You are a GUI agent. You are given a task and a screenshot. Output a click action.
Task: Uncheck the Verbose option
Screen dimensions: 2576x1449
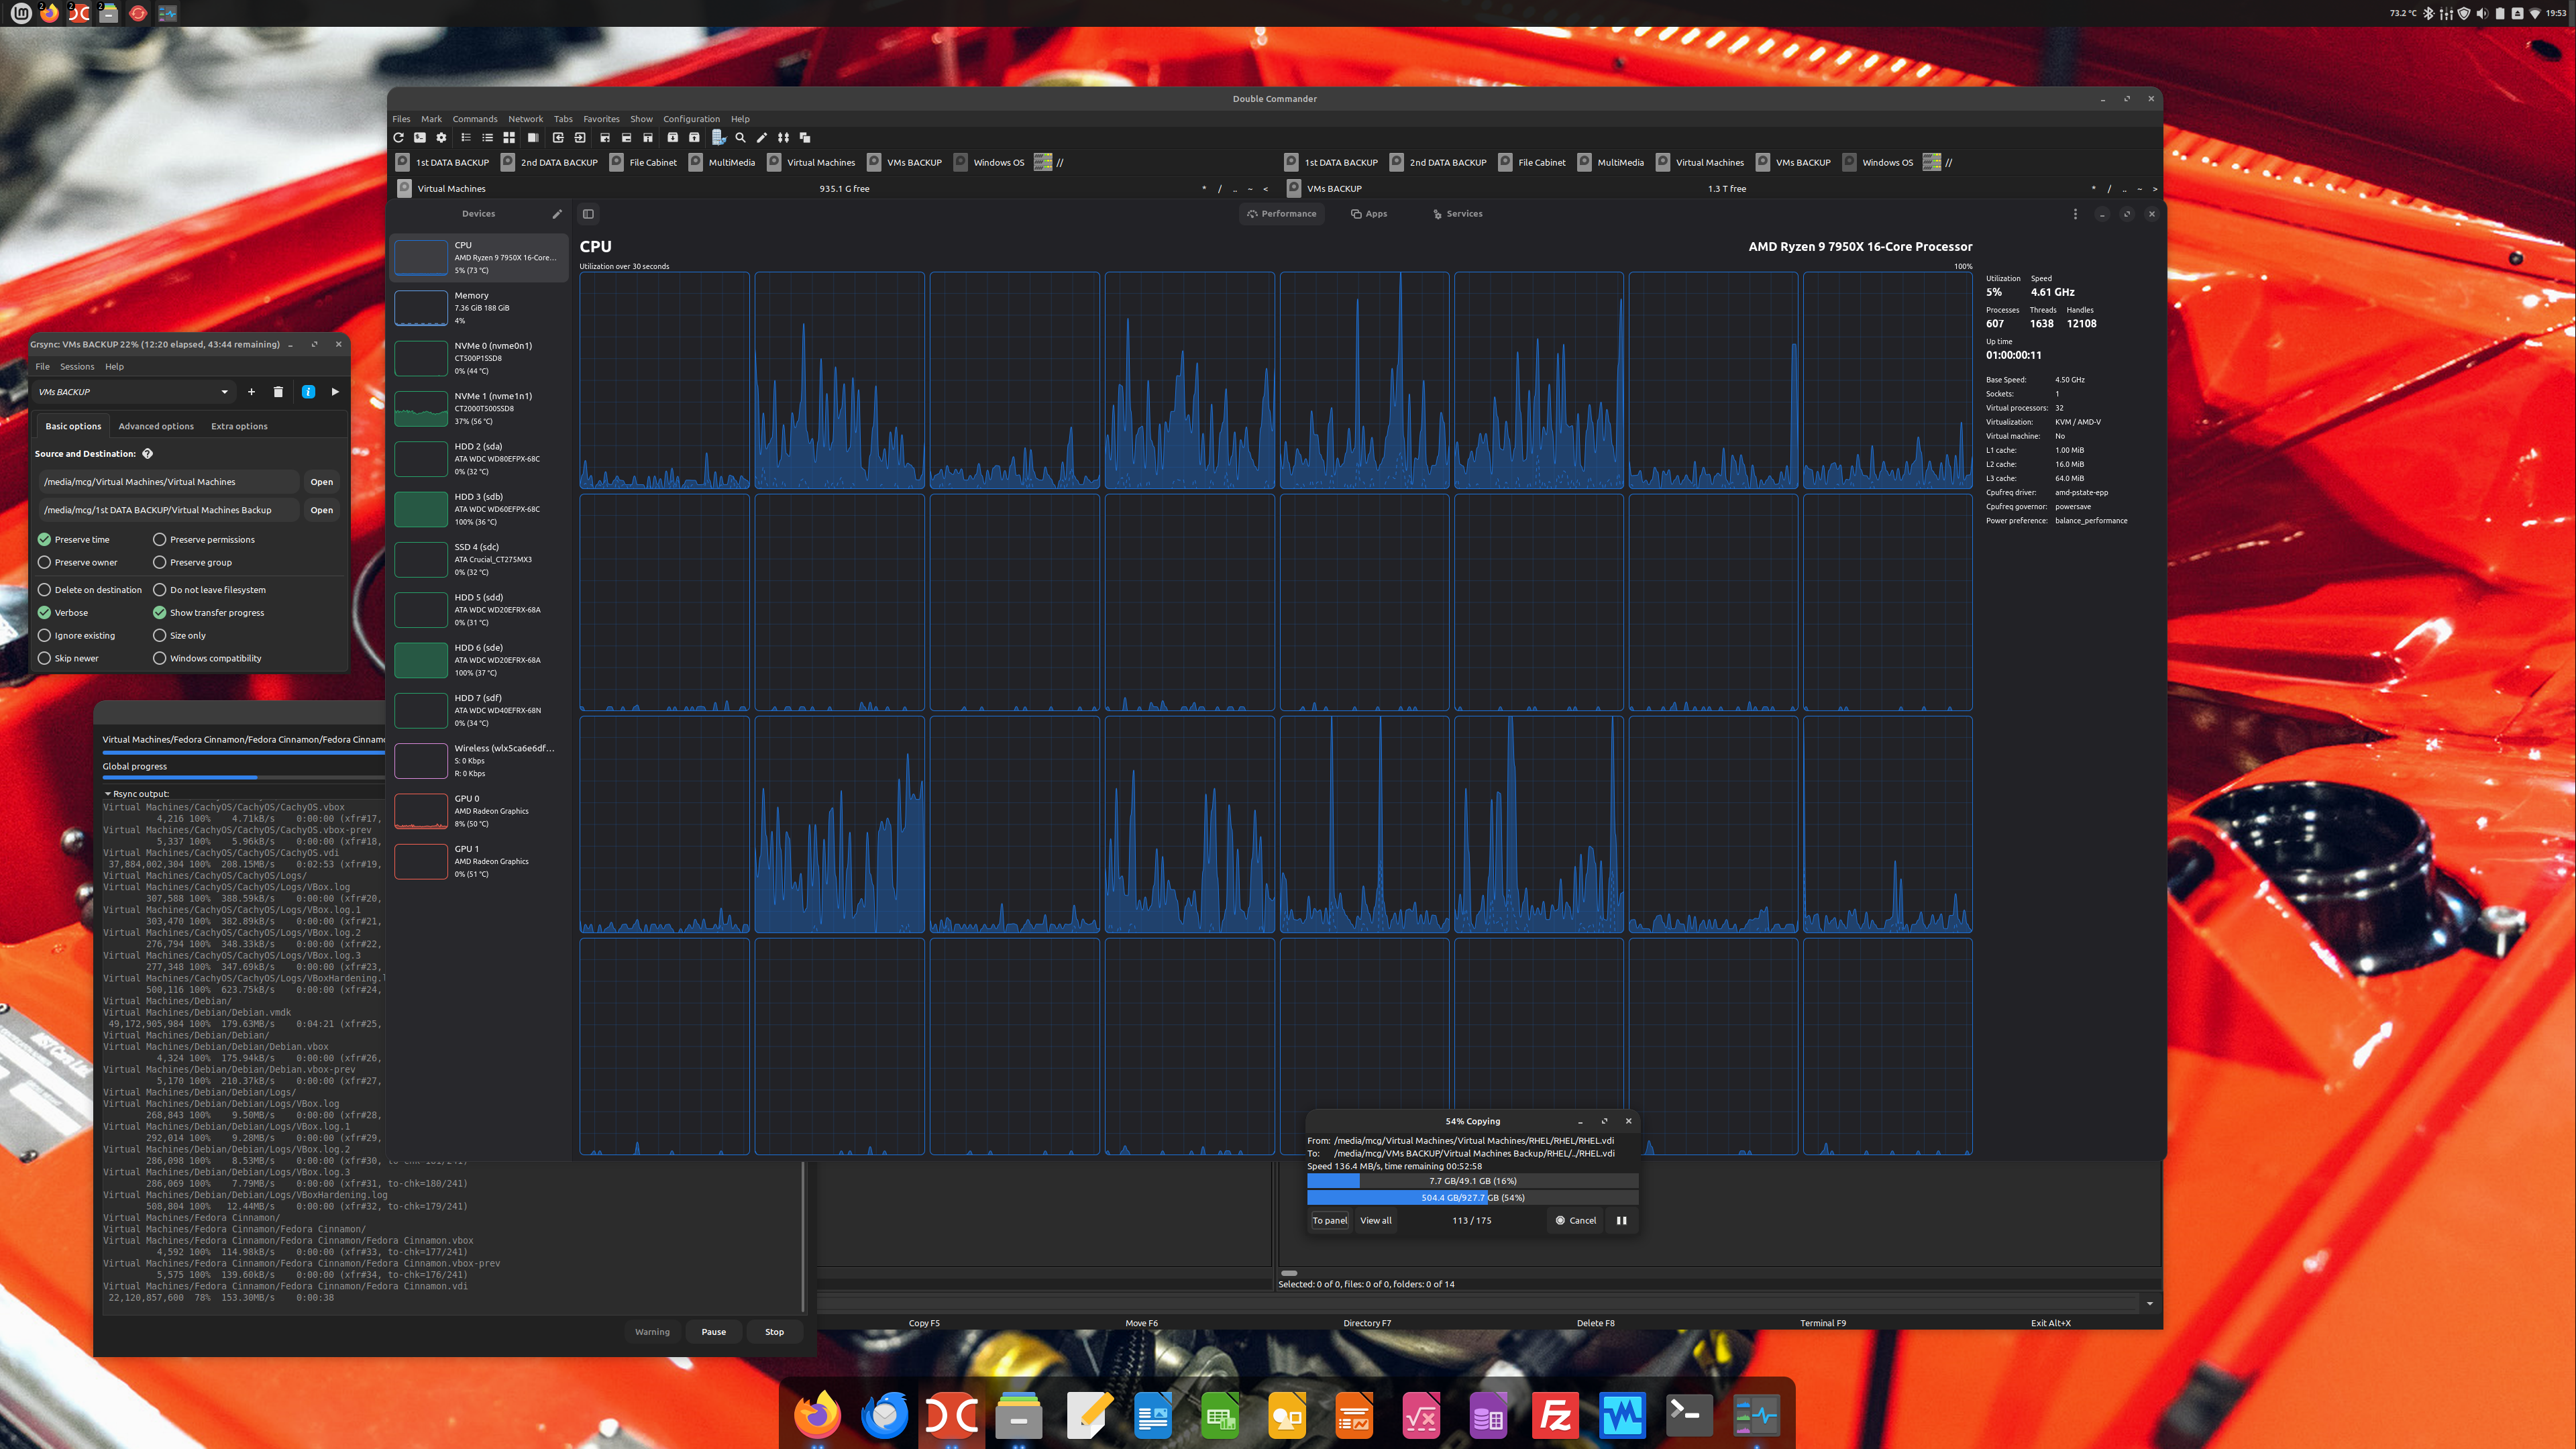(x=44, y=613)
